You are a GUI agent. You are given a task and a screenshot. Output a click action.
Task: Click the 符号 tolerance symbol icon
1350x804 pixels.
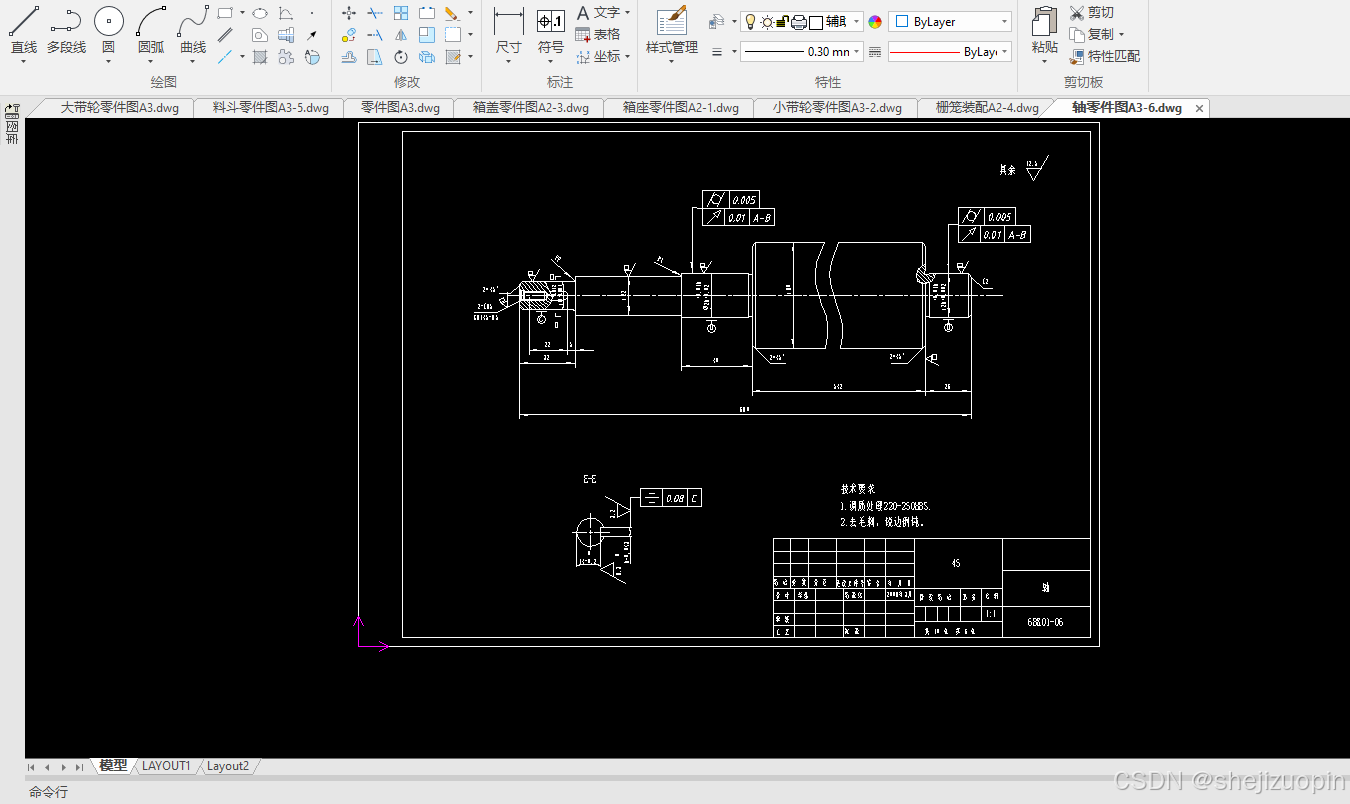pos(551,32)
